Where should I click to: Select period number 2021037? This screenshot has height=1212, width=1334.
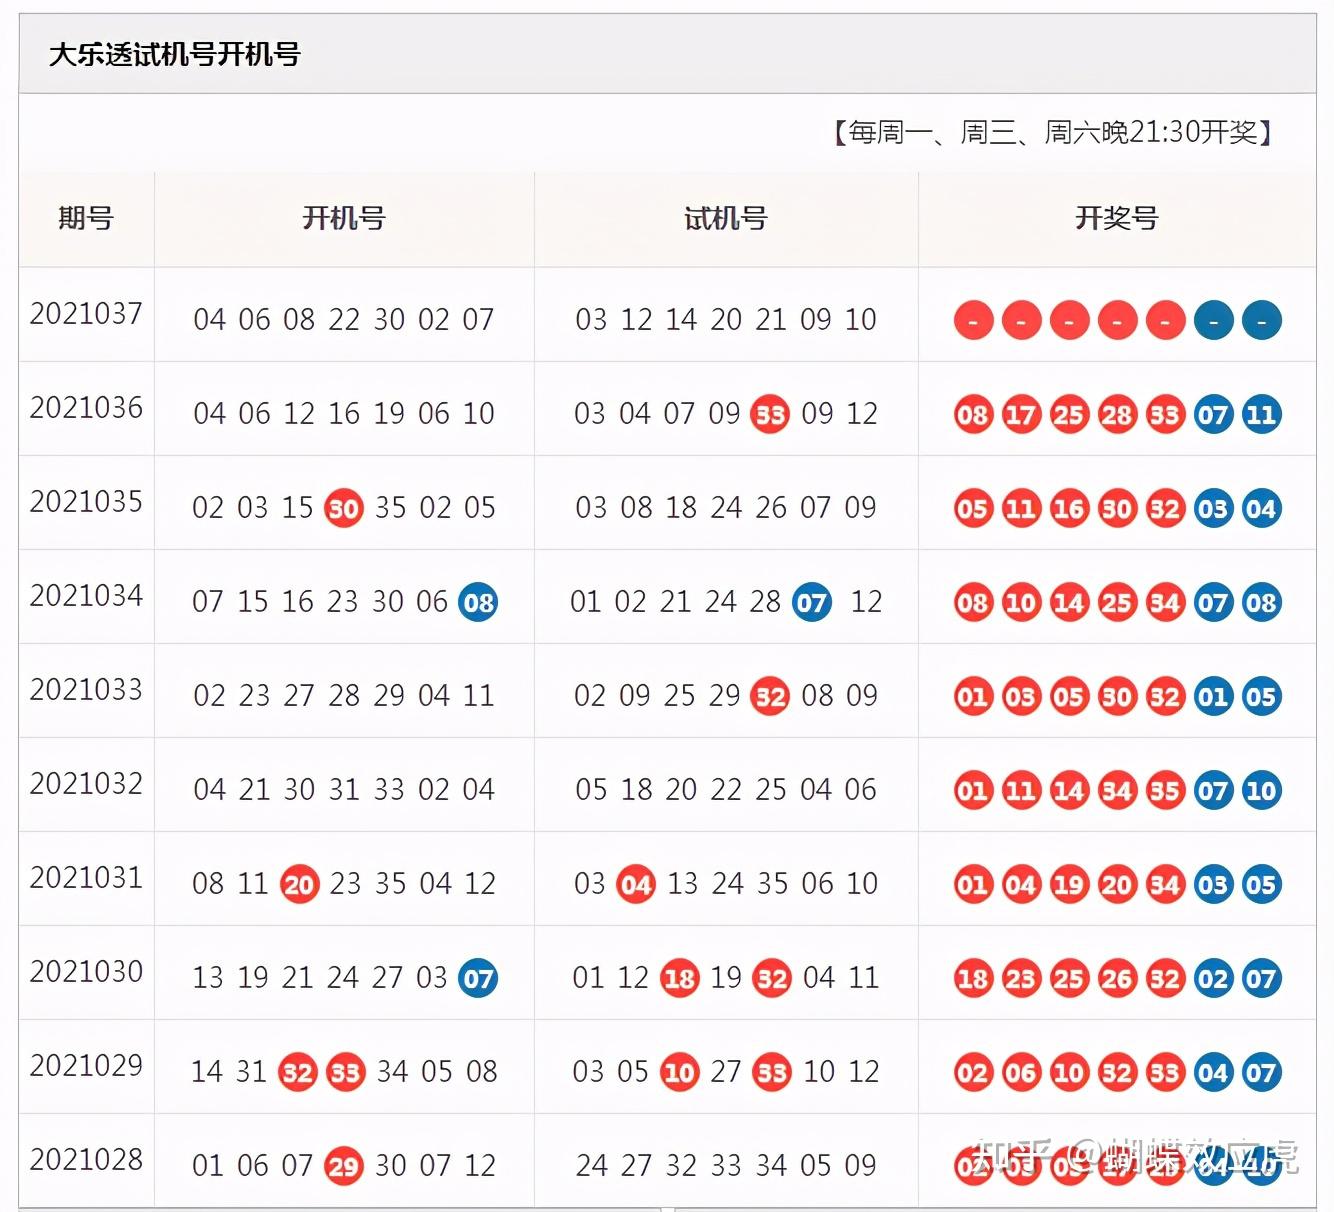pyautogui.click(x=86, y=314)
